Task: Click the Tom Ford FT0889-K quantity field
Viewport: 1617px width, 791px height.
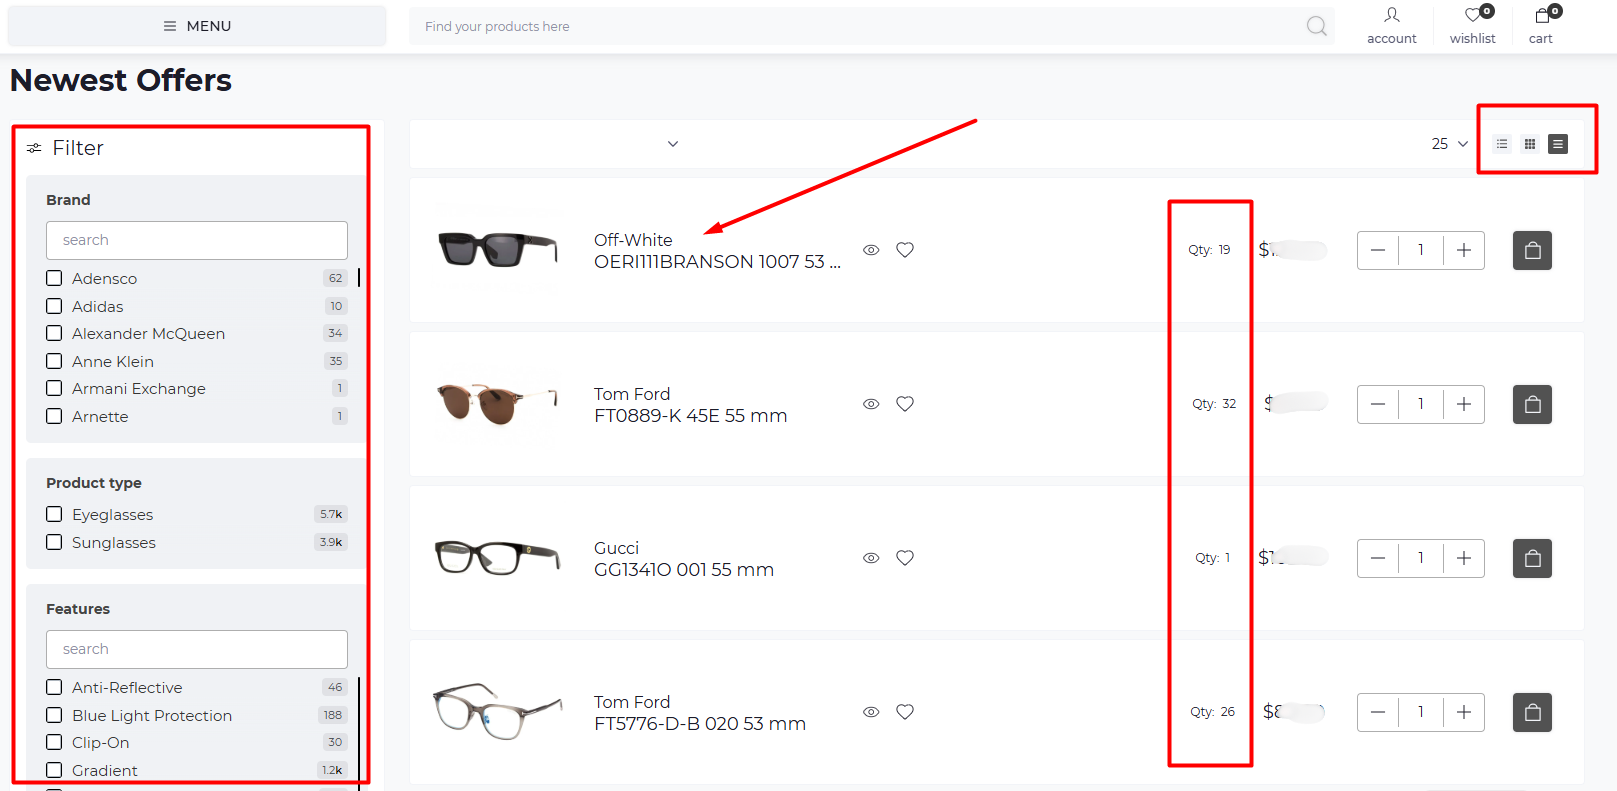Action: pyautogui.click(x=1421, y=404)
